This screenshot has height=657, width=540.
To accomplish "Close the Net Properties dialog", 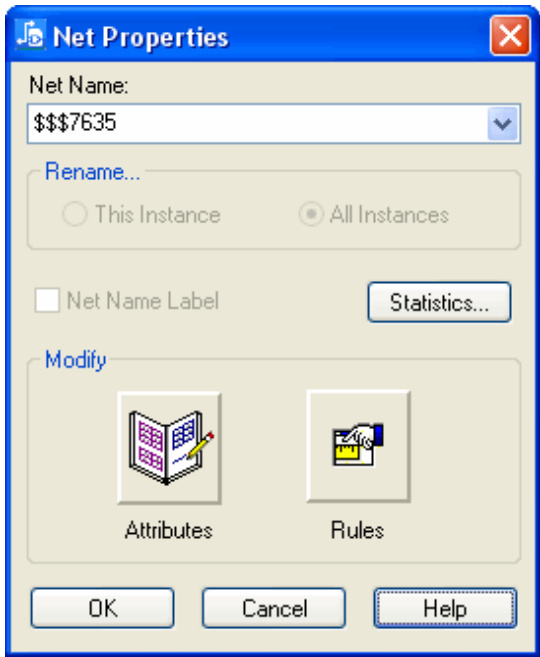I will coord(510,35).
